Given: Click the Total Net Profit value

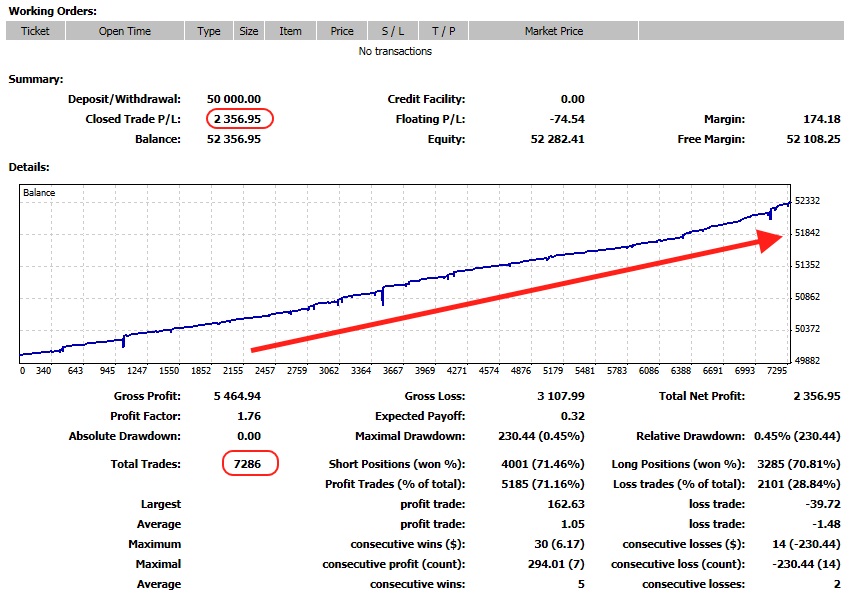Looking at the screenshot, I should coord(818,397).
